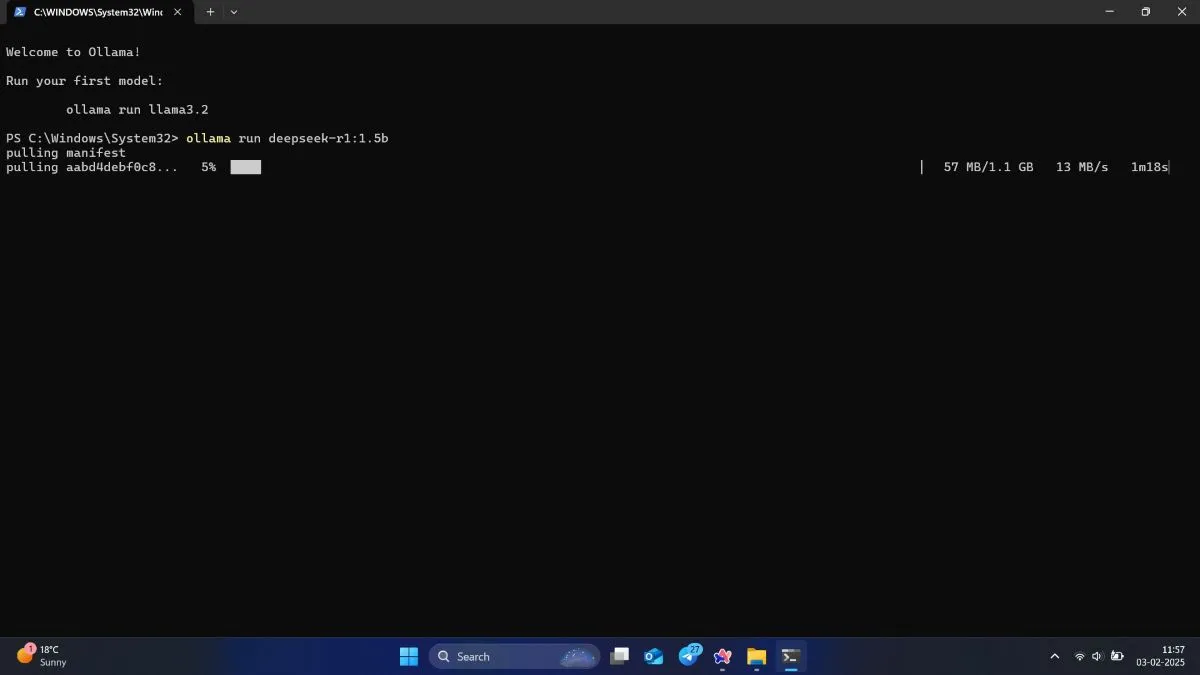The image size is (1200, 675).
Task: Click the '13 MB/s' speed value
Action: 1082,167
